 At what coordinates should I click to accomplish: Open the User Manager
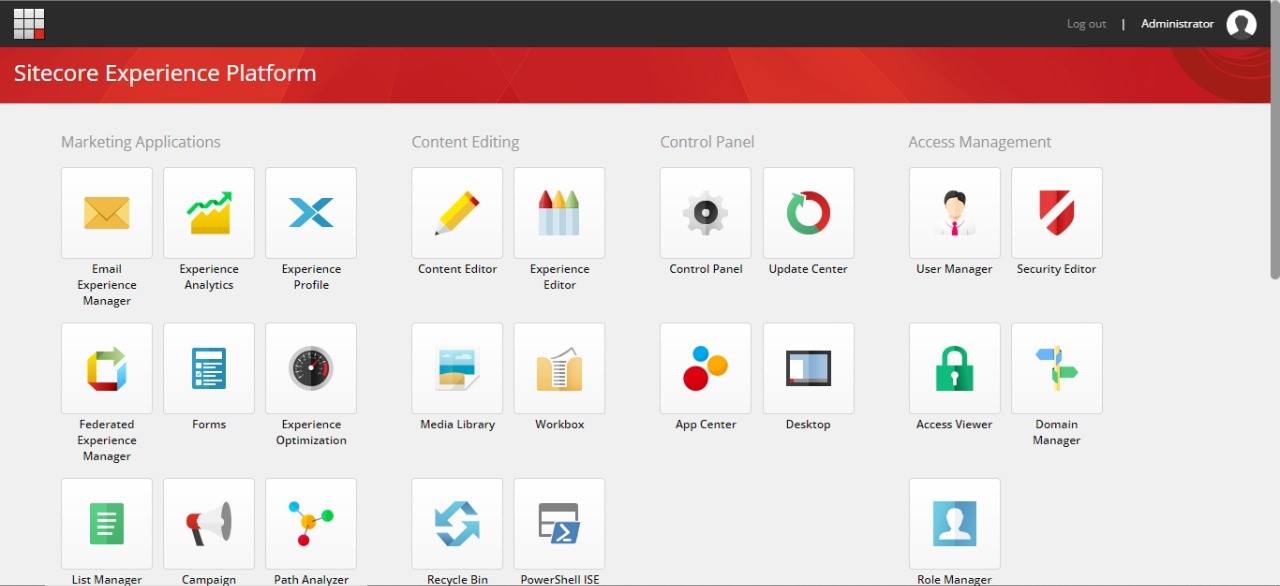955,213
